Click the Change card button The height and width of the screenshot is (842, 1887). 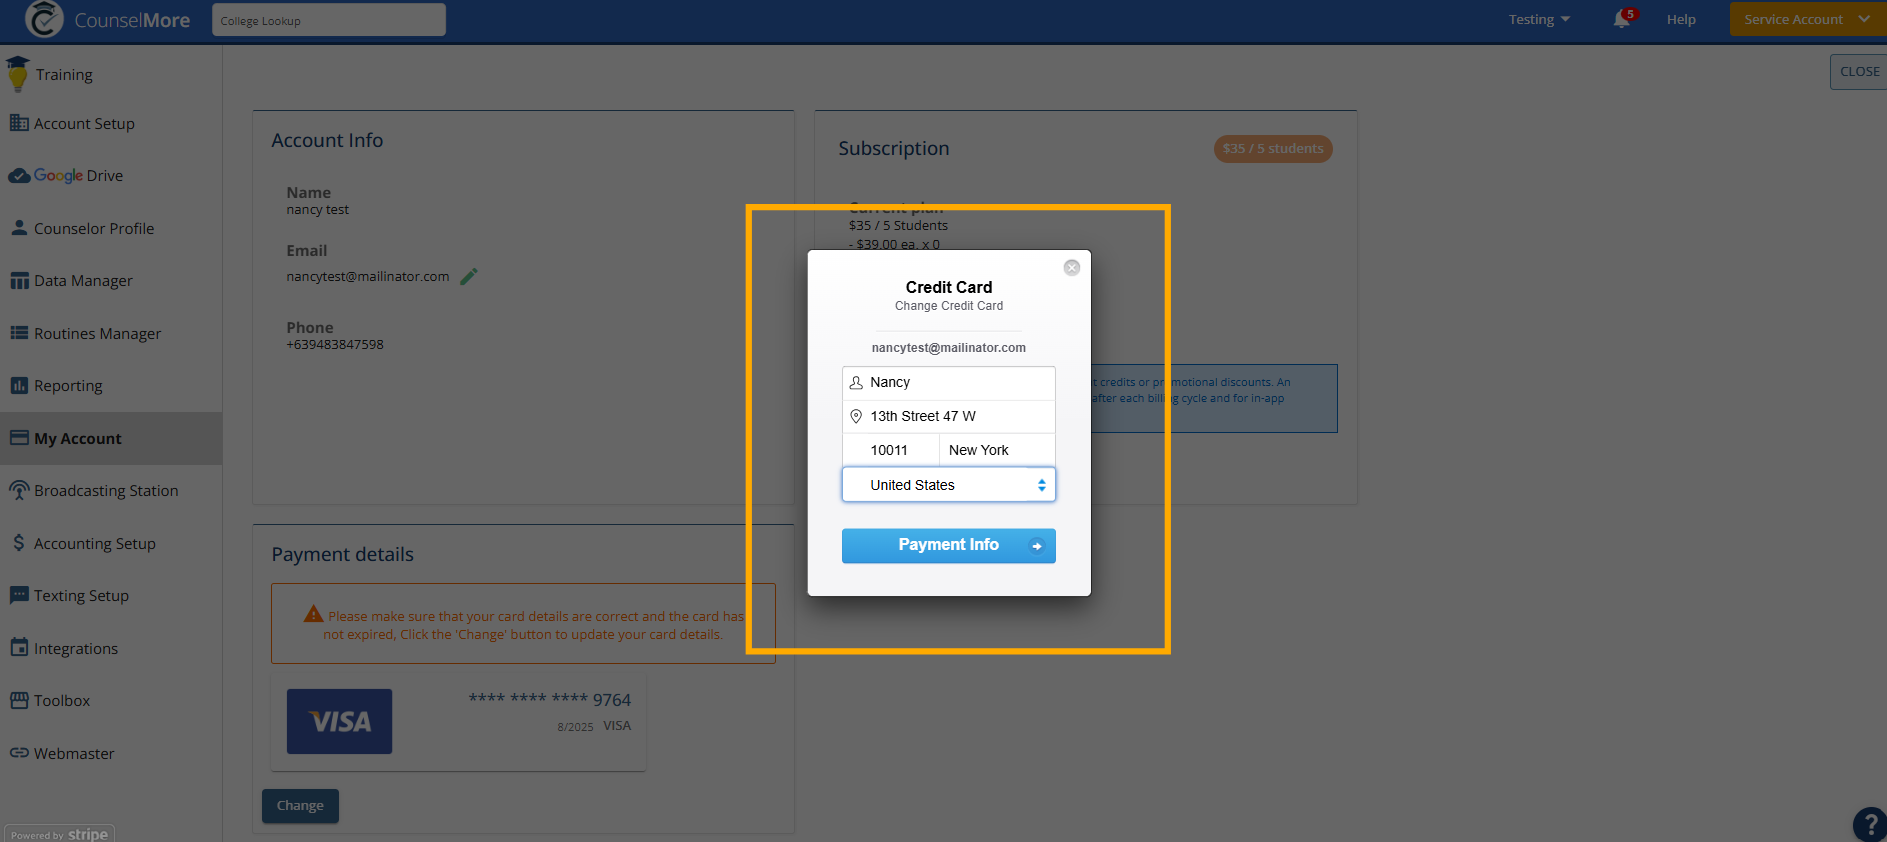pos(300,806)
